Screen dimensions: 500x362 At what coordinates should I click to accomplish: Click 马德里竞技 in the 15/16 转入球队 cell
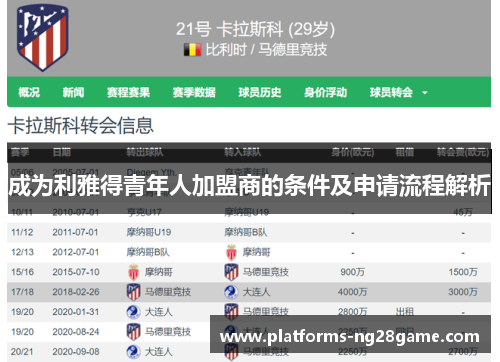pos(266,272)
